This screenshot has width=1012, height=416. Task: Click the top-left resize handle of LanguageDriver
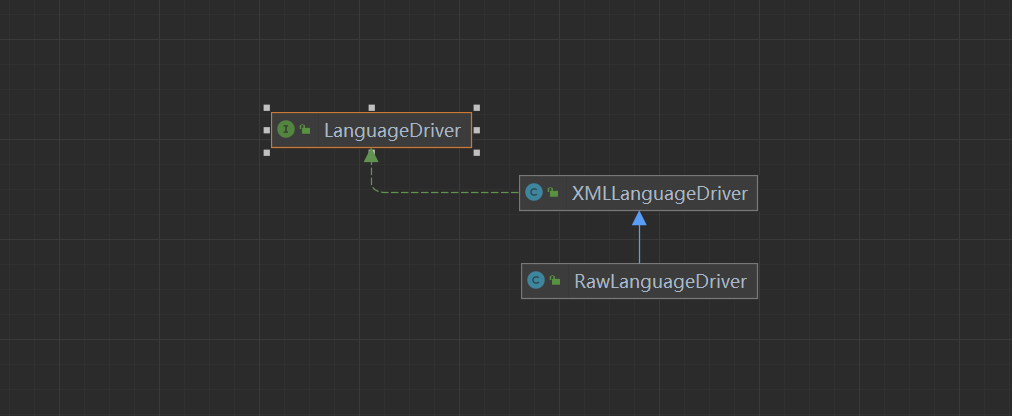click(x=267, y=107)
